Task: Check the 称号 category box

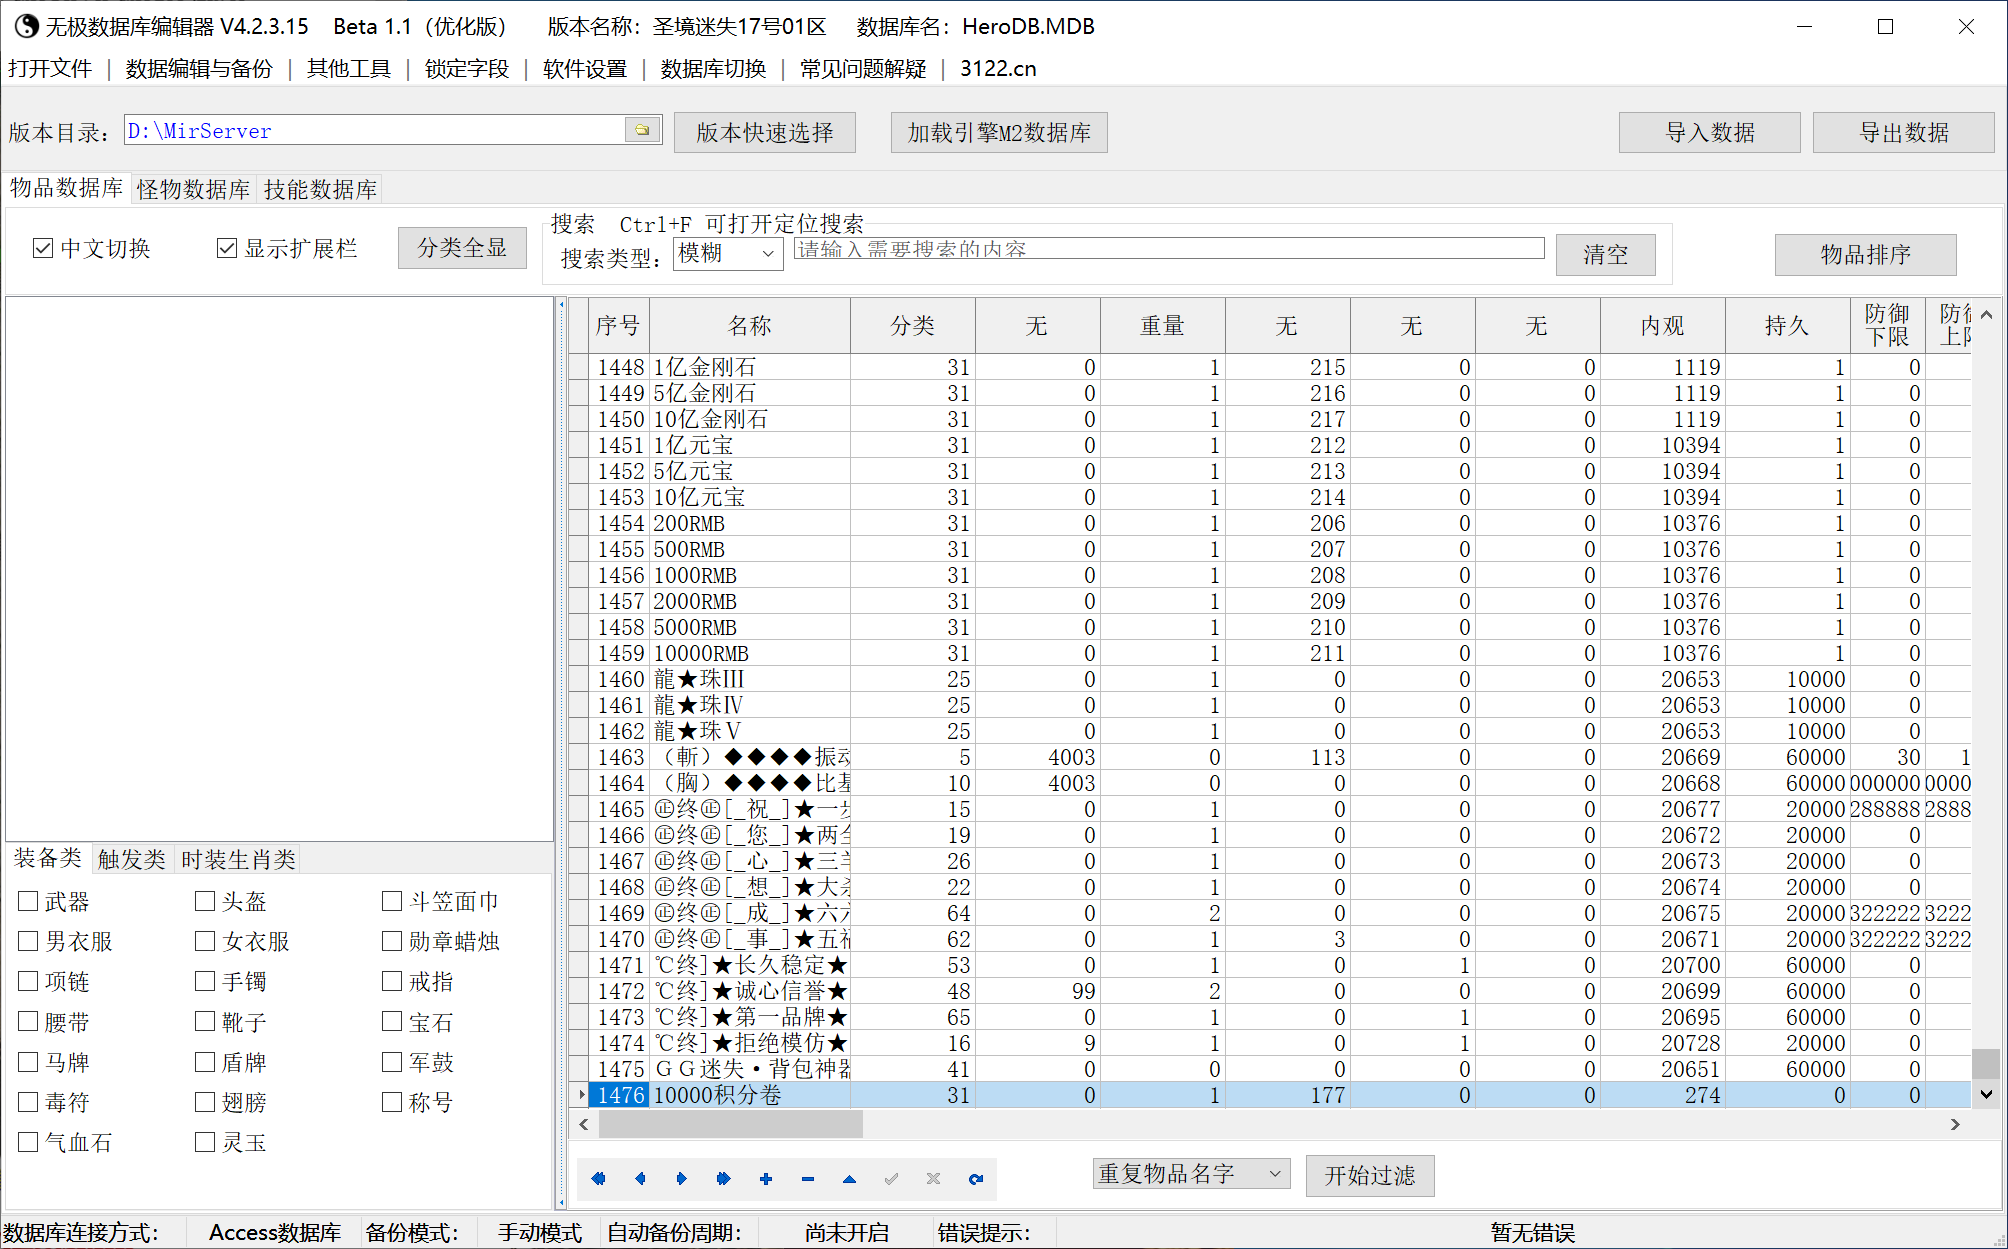Action: coord(392,1102)
